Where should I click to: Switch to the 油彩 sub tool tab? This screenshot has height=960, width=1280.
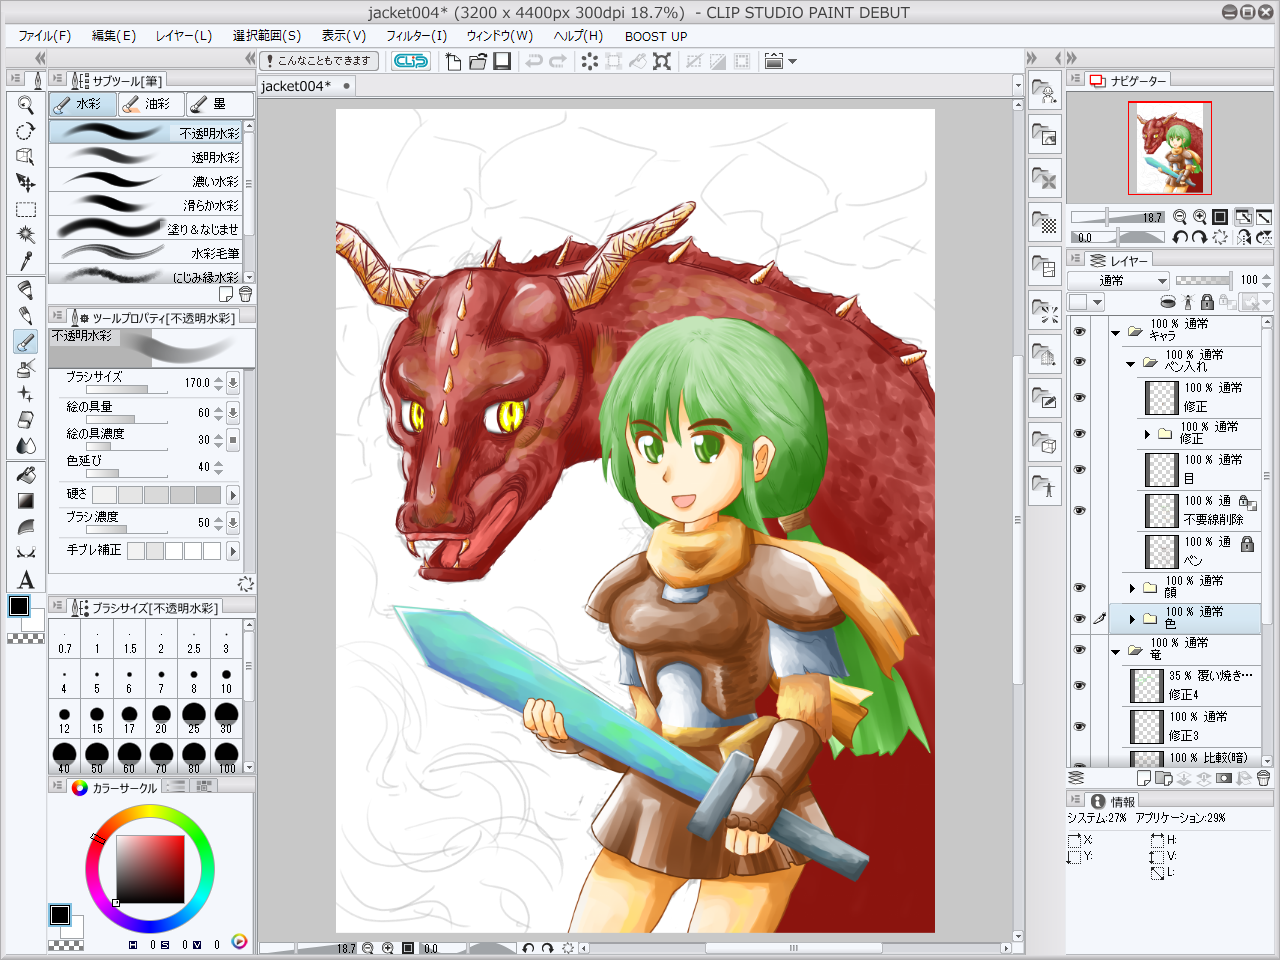point(150,104)
